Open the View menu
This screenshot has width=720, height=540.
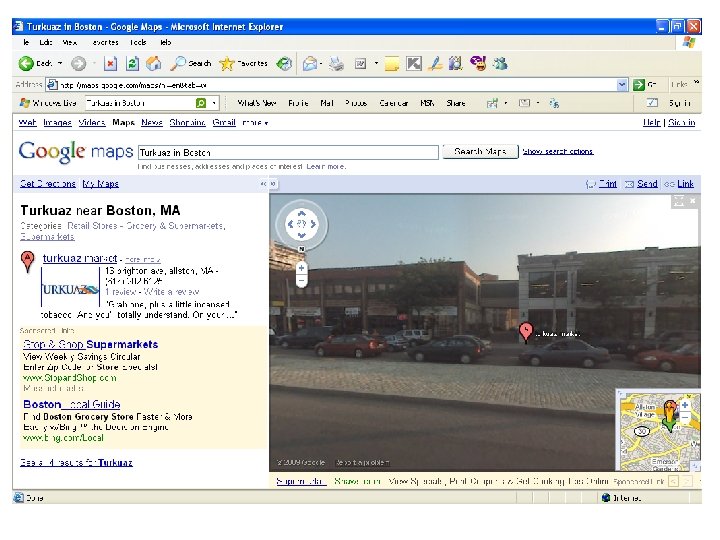pos(70,42)
